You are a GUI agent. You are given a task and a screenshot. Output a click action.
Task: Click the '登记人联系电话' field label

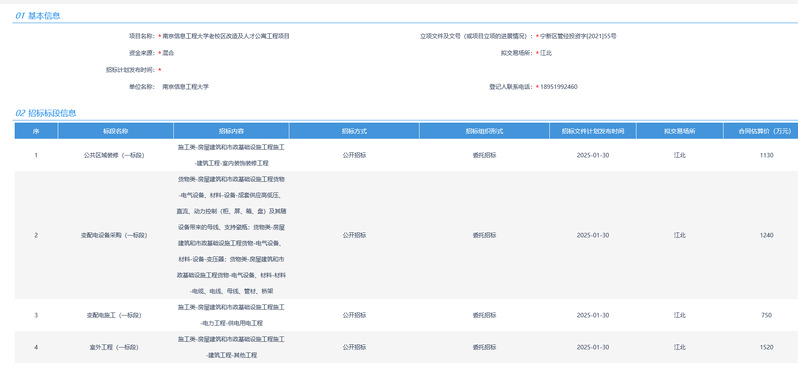(510, 87)
